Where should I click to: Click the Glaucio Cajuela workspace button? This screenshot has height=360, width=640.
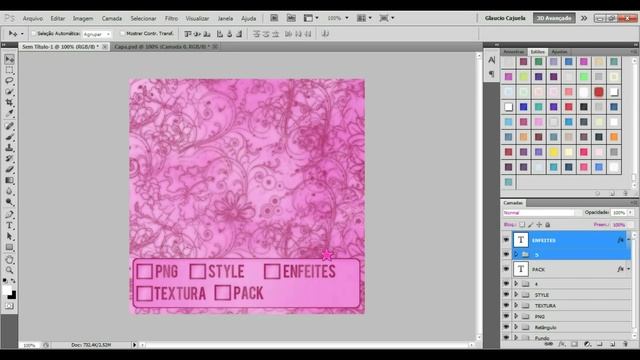pyautogui.click(x=505, y=18)
